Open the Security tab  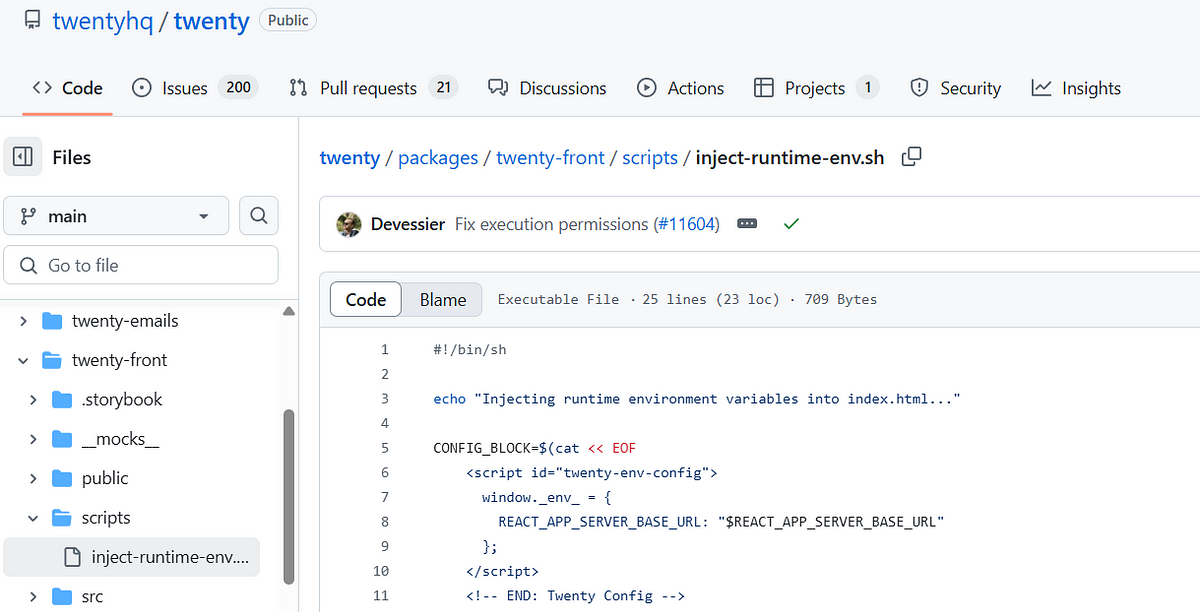[x=955, y=88]
